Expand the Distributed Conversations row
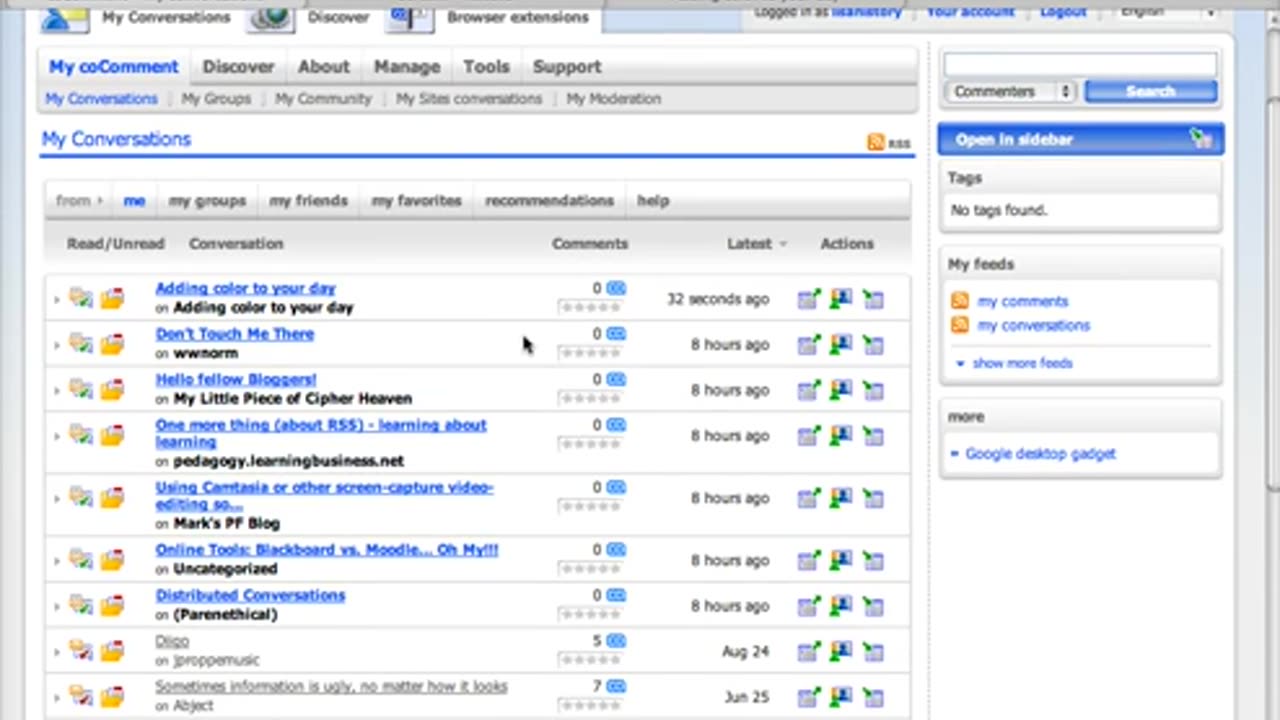 (56, 606)
